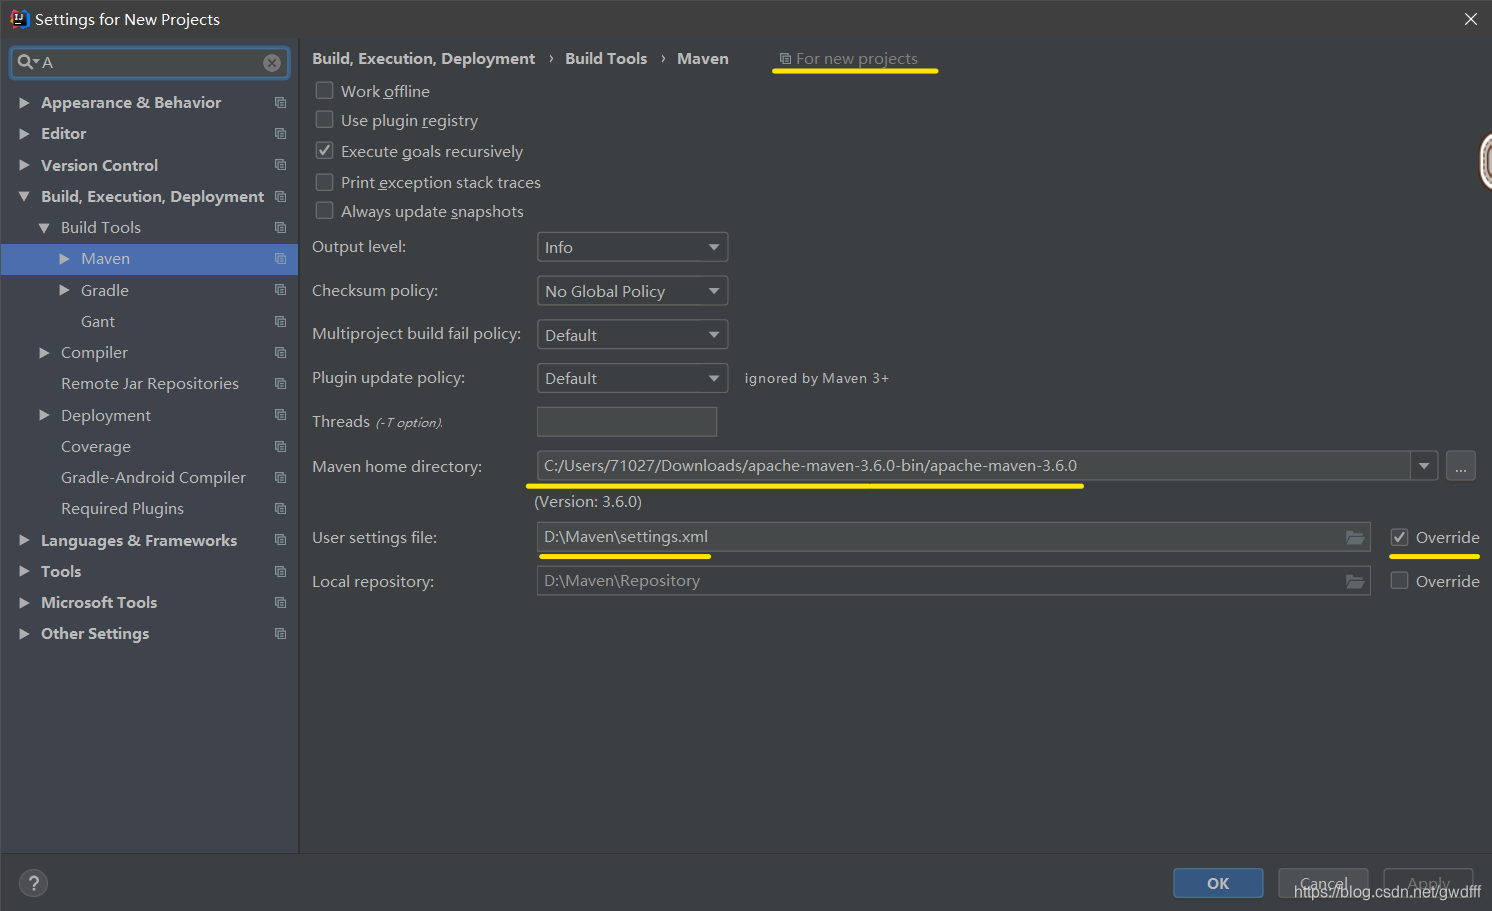Click project-level icon beside Compiler
This screenshot has height=911, width=1492.
pyautogui.click(x=280, y=353)
